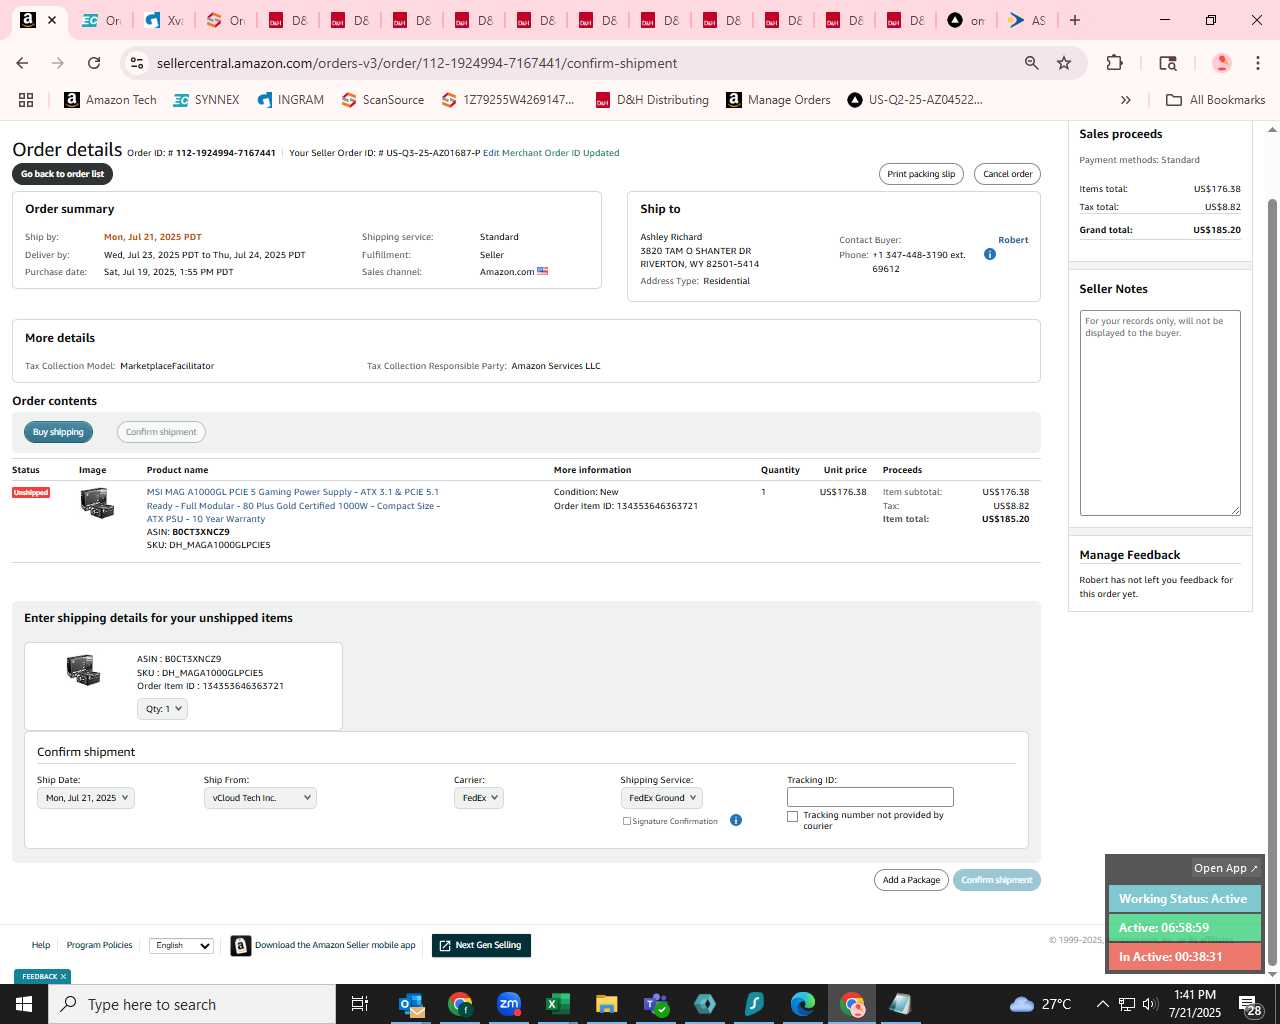
Task: Open Zoom from the taskbar
Action: 509,1004
